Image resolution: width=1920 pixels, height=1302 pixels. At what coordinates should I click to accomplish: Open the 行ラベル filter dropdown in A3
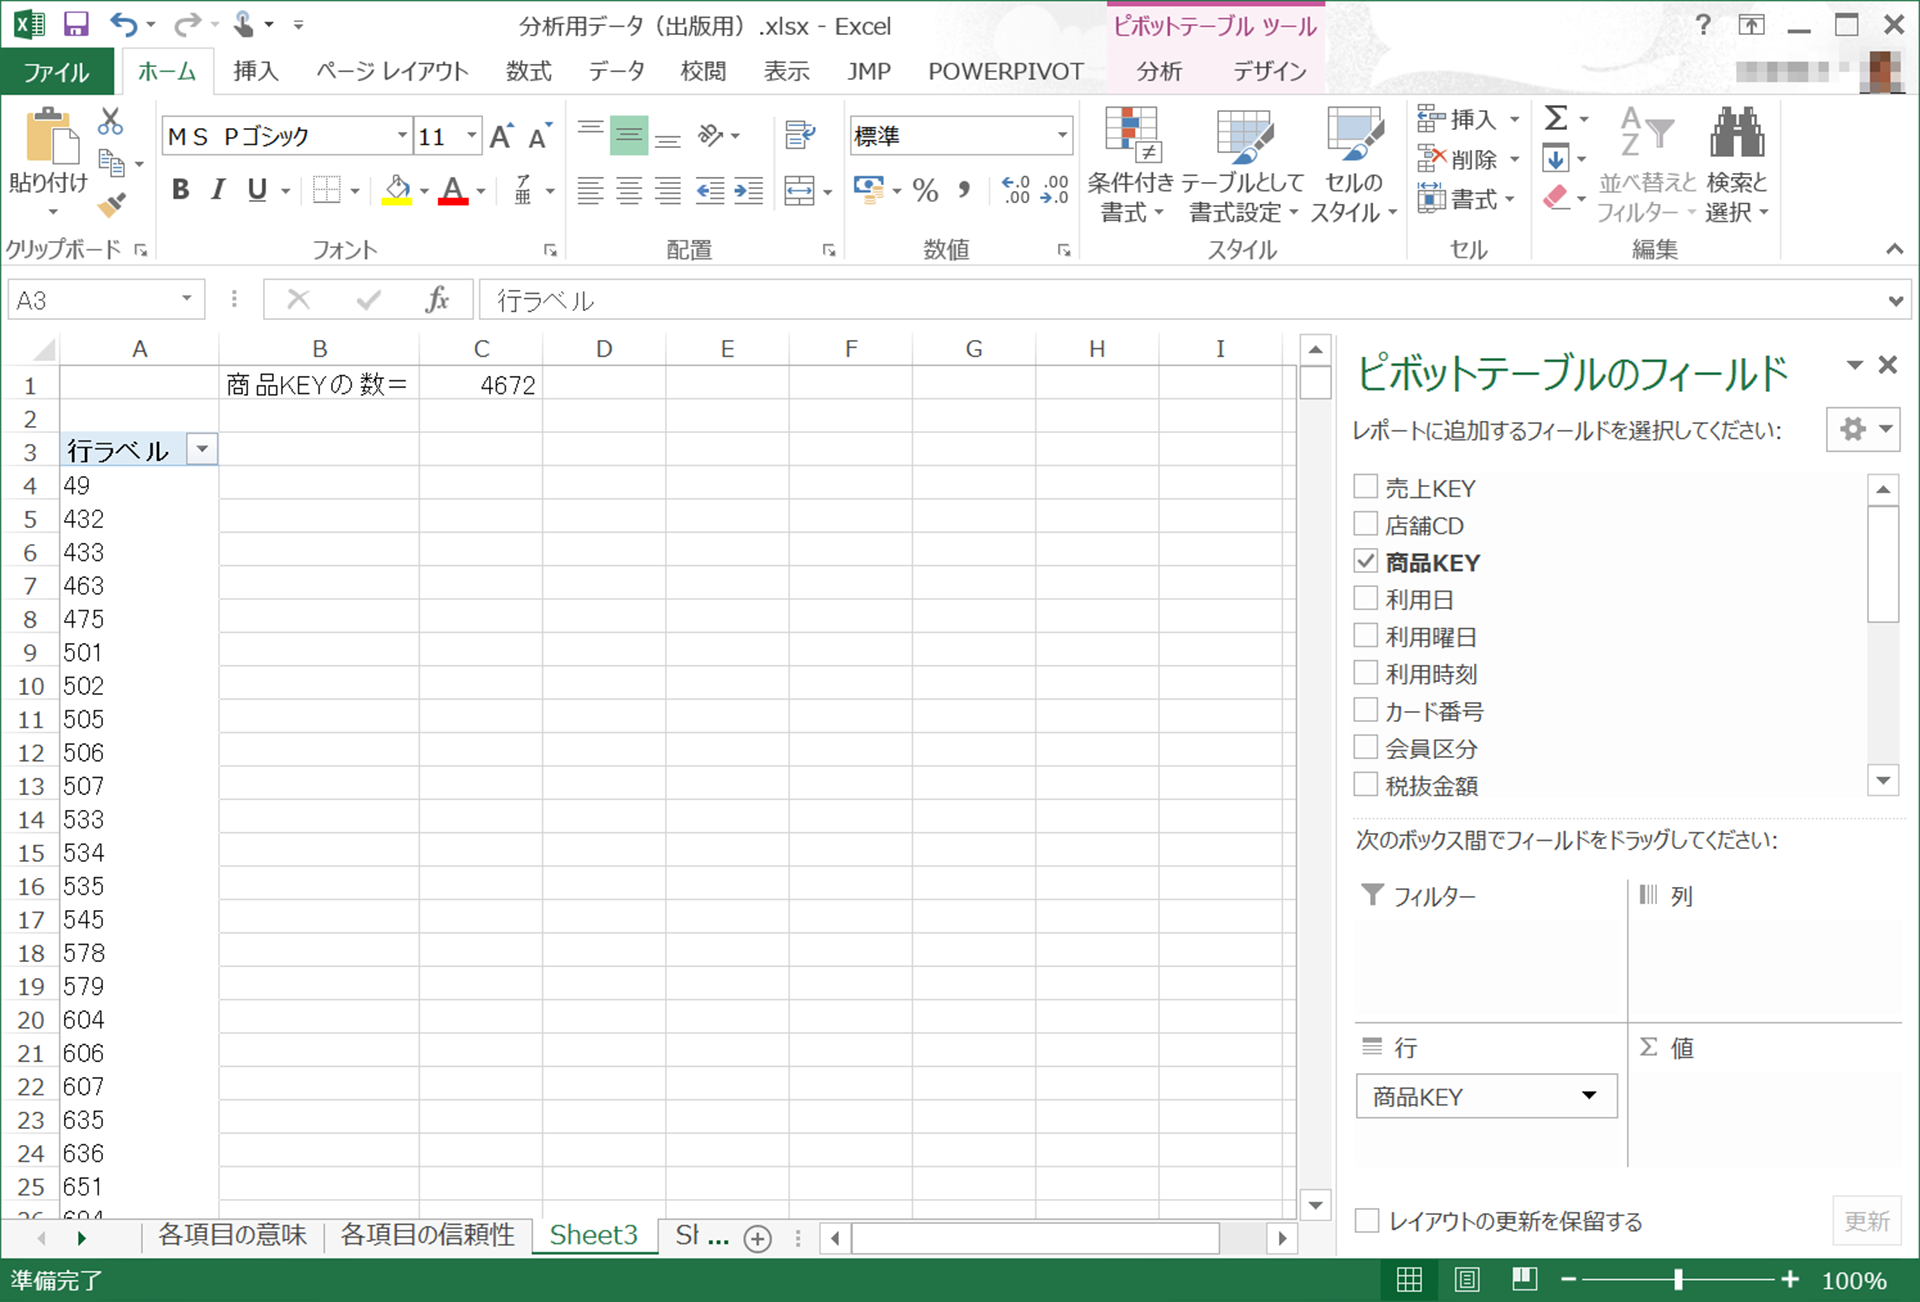(202, 449)
